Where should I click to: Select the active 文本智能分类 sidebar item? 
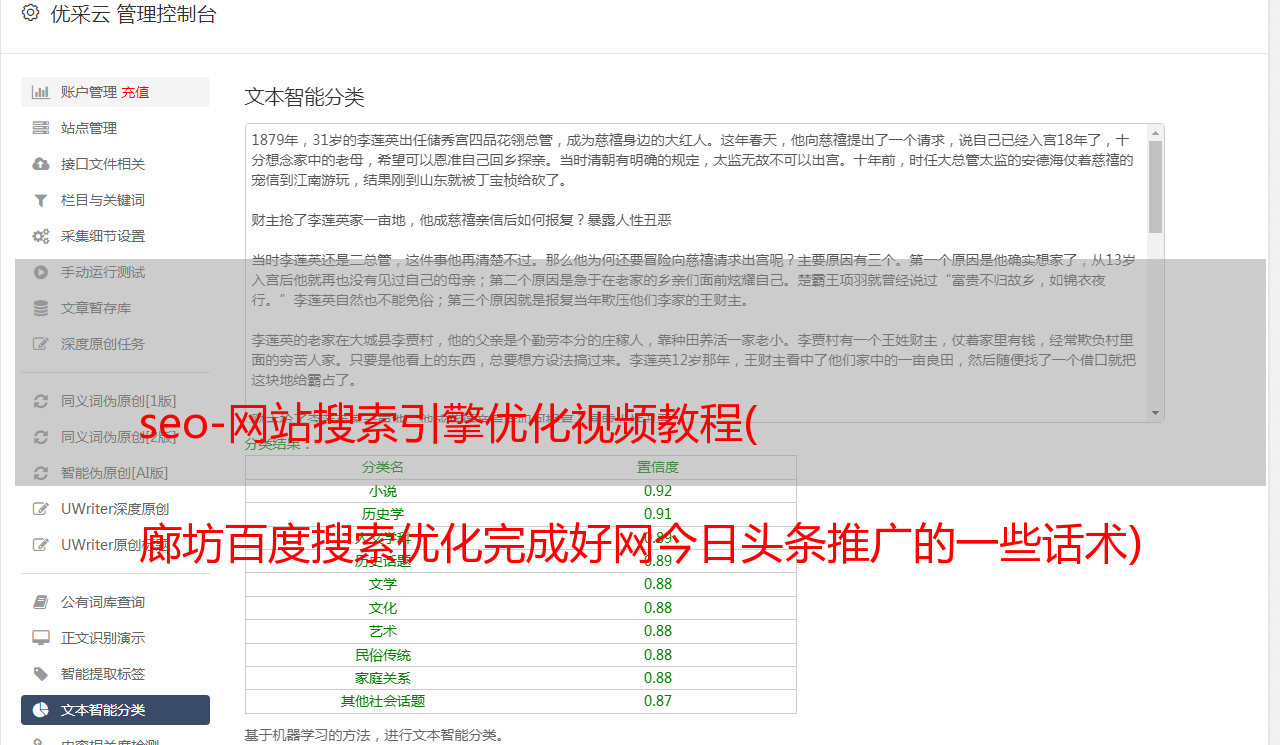[115, 710]
